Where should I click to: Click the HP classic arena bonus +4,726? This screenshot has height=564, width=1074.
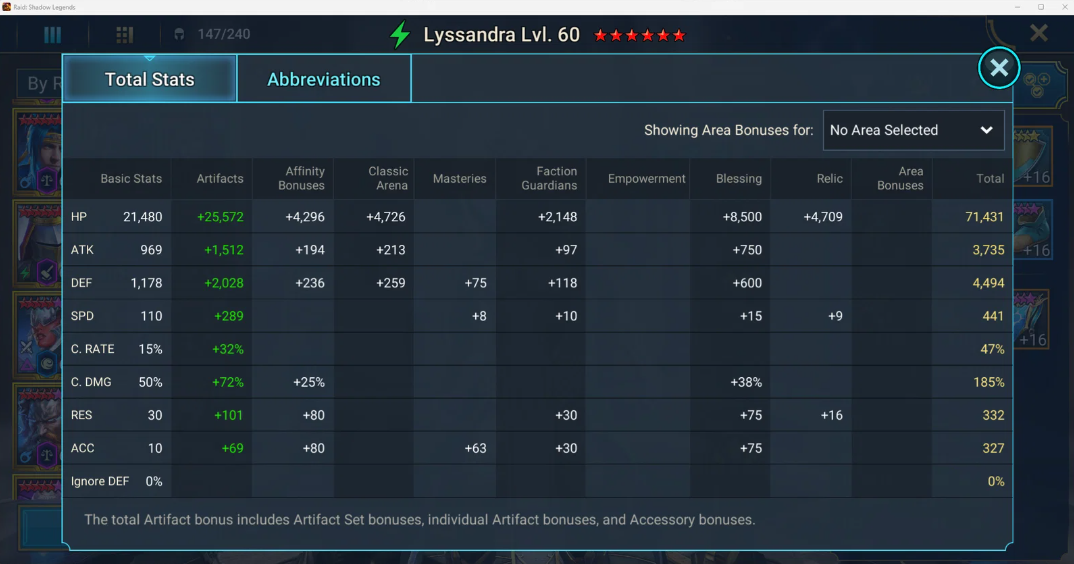386,217
